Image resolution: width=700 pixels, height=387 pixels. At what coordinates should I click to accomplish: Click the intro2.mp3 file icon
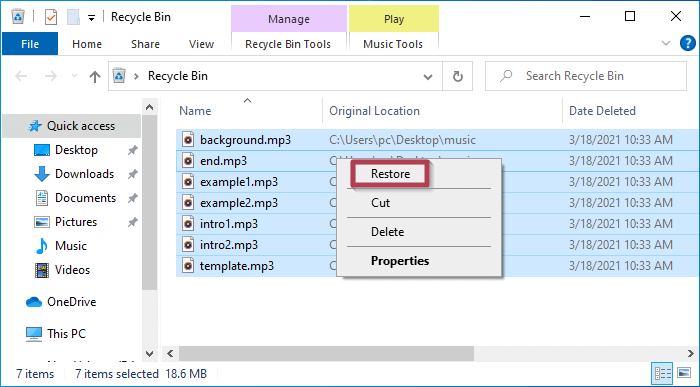coord(188,245)
